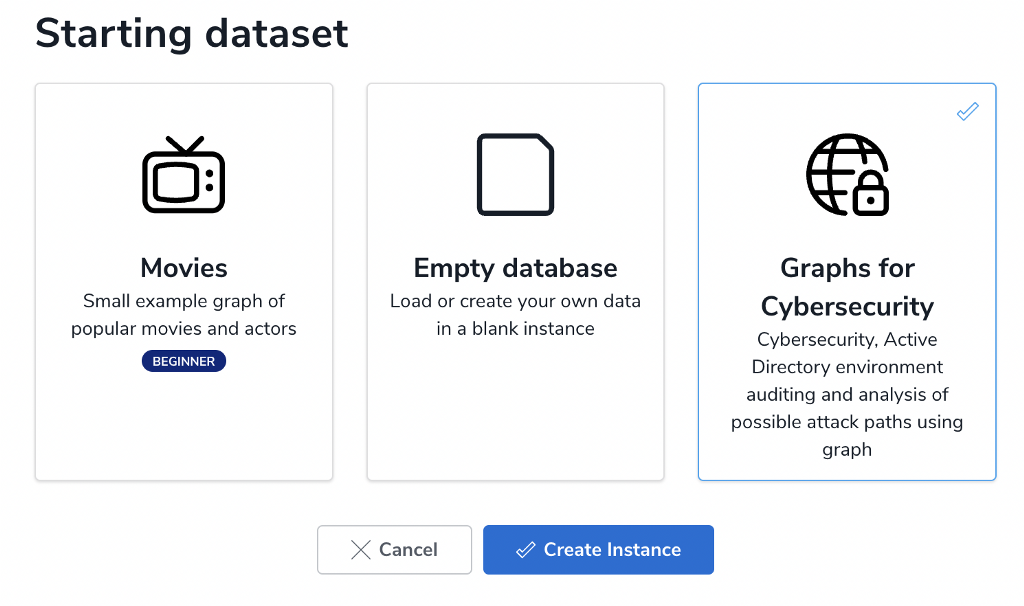Screen dimensions: 1024x606
Task: Click the Starting dataset heading
Action: point(191,33)
